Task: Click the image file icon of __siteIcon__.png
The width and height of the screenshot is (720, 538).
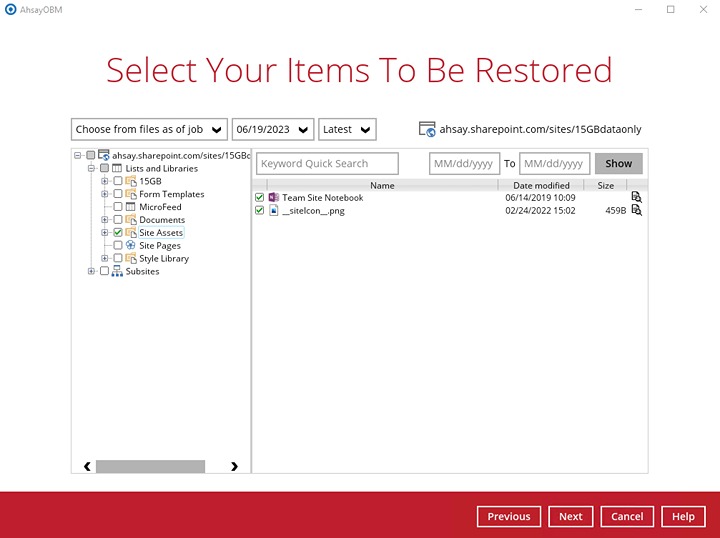Action: (274, 210)
